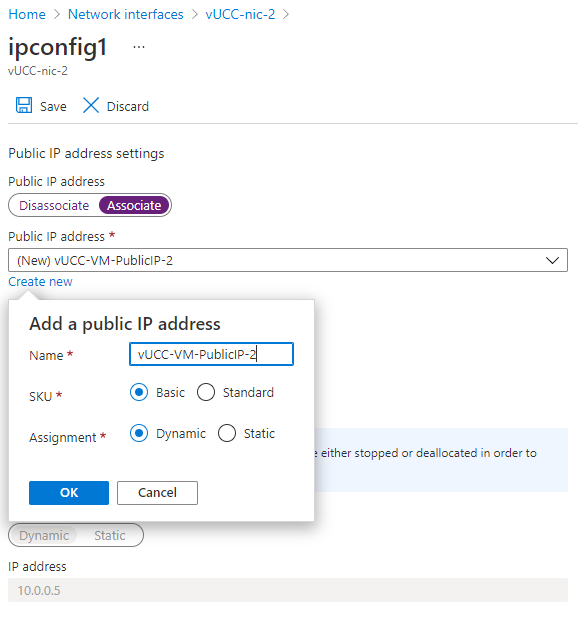Select Dynamic assignment radio in popup

139,433
